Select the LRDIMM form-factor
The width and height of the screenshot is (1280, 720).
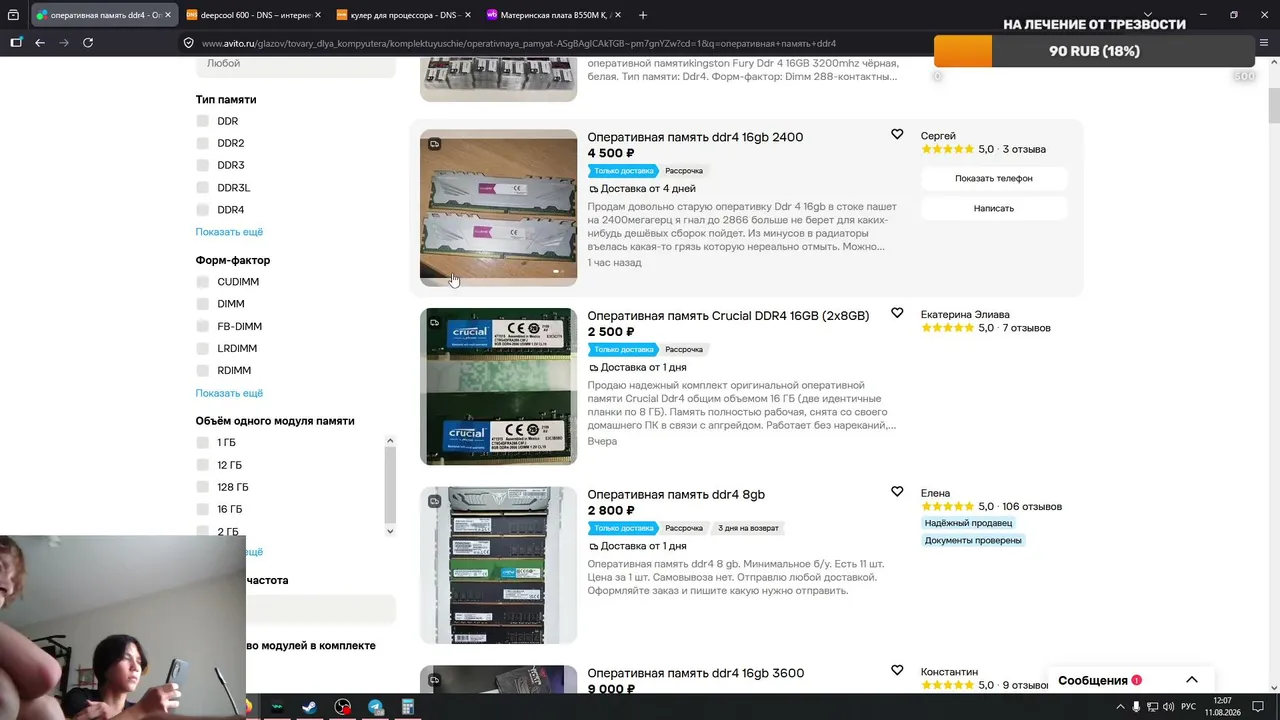[203, 349]
